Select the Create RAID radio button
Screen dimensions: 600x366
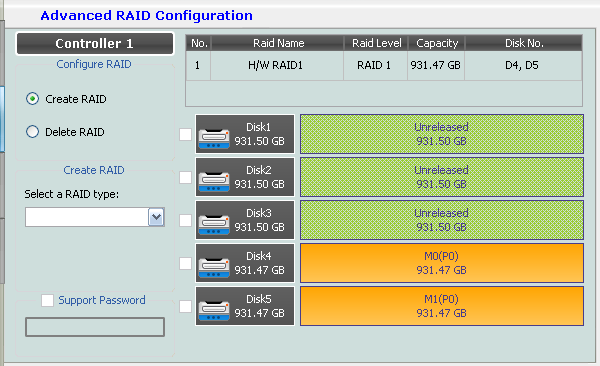pos(33,99)
